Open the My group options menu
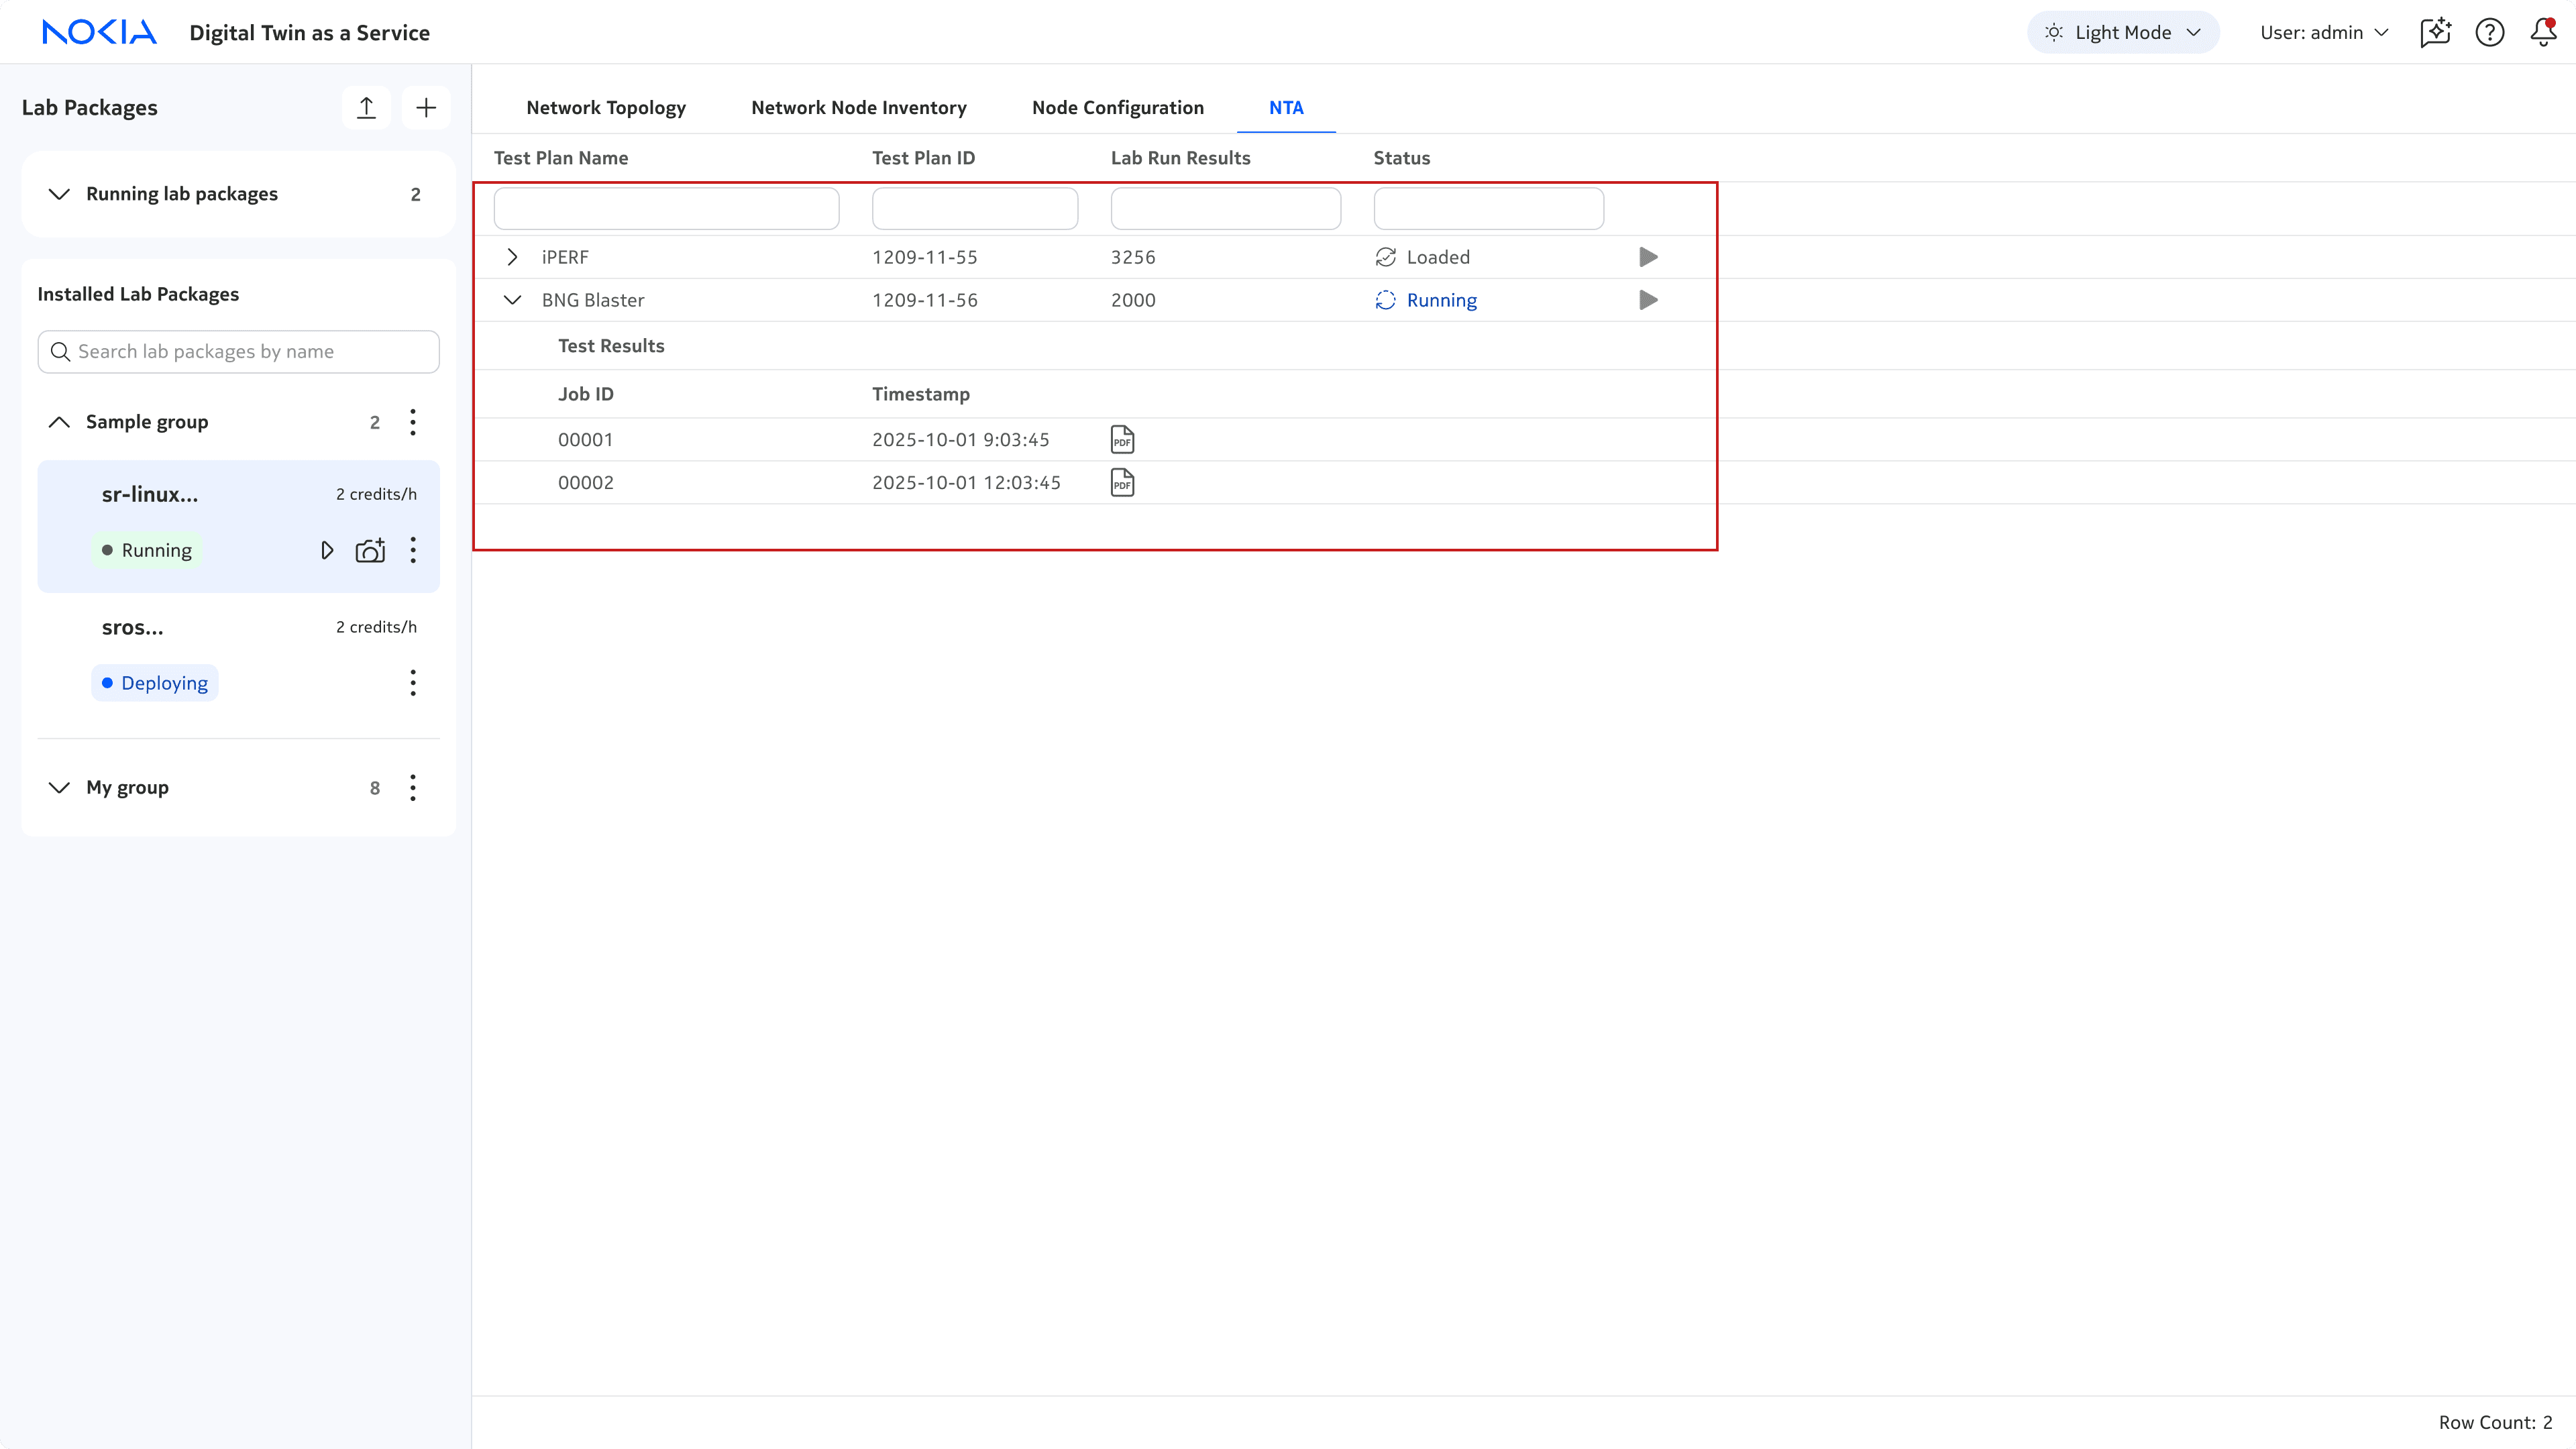2576x1449 pixels. click(412, 788)
